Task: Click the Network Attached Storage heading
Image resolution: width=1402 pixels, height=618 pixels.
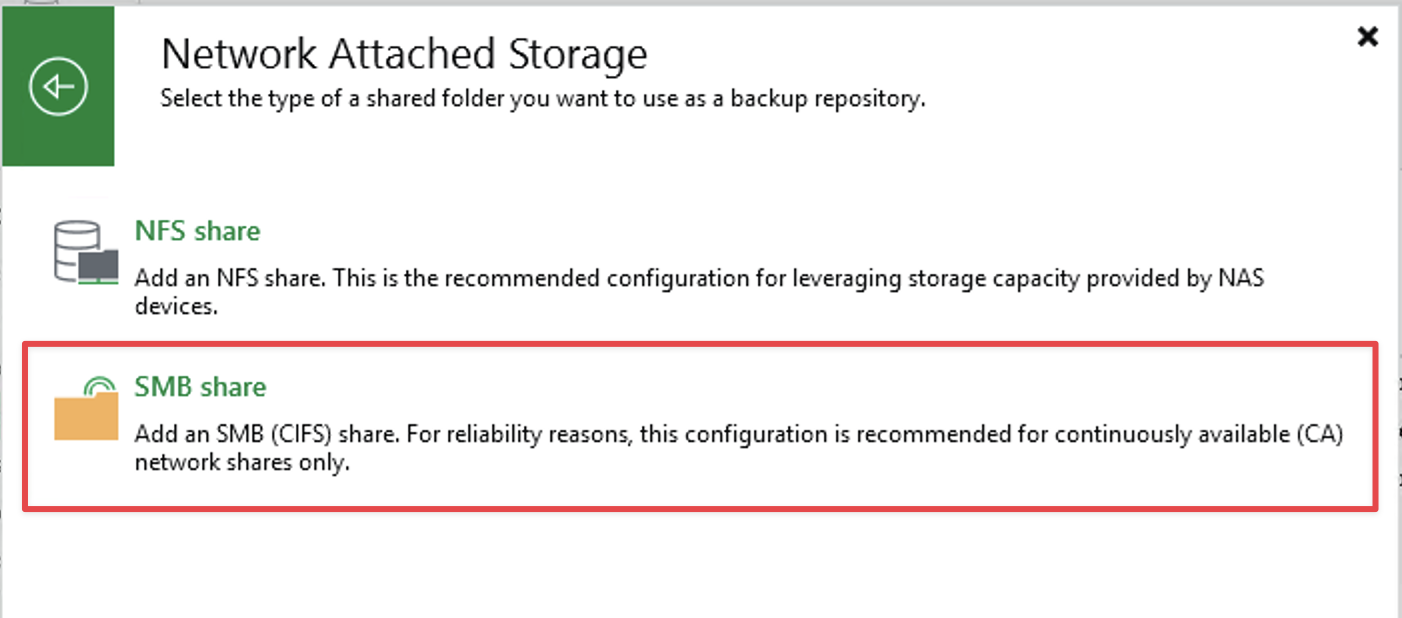Action: pos(404,54)
